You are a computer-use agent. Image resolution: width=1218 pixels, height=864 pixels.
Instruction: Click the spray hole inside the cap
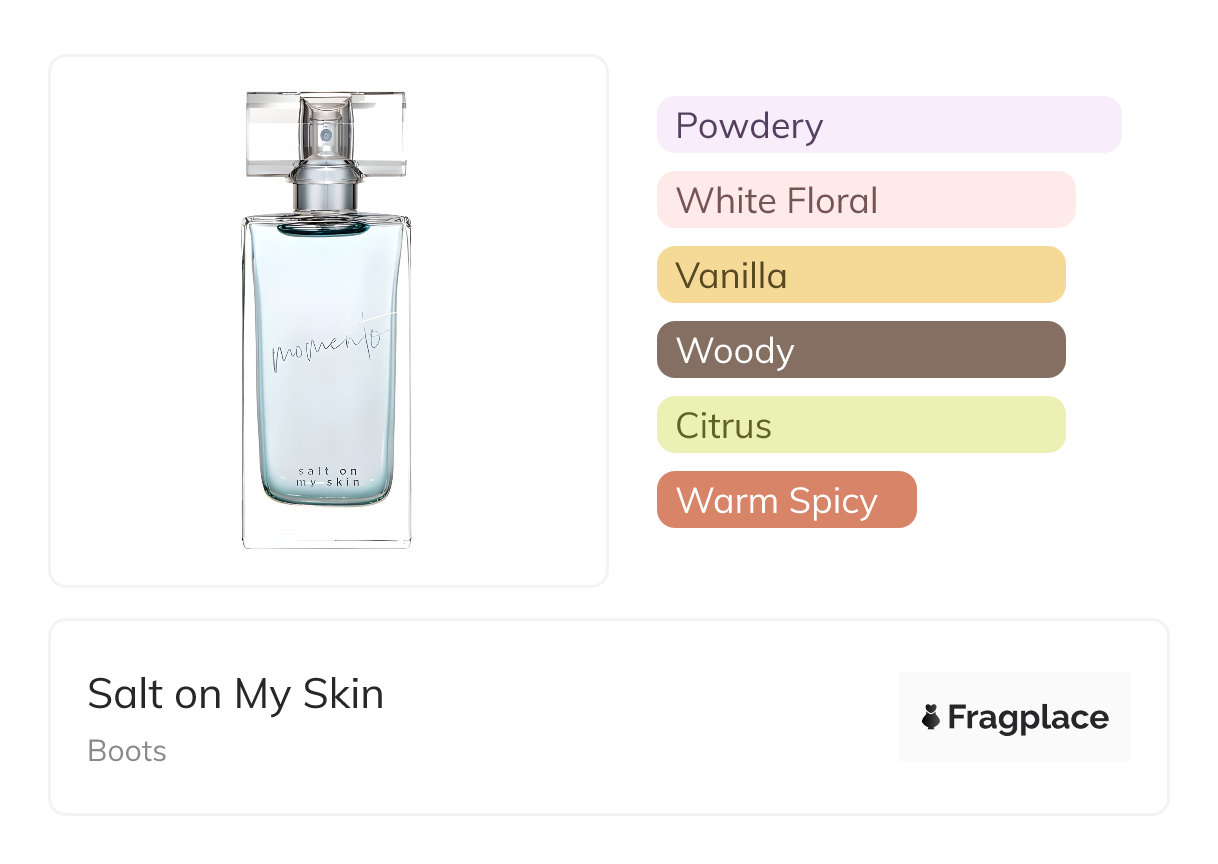[326, 133]
